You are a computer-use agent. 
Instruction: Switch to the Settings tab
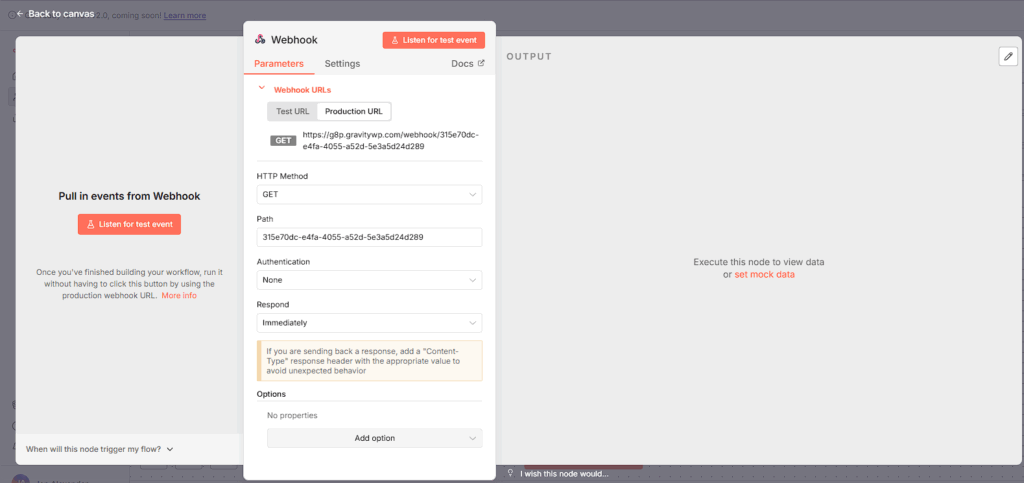tap(342, 64)
